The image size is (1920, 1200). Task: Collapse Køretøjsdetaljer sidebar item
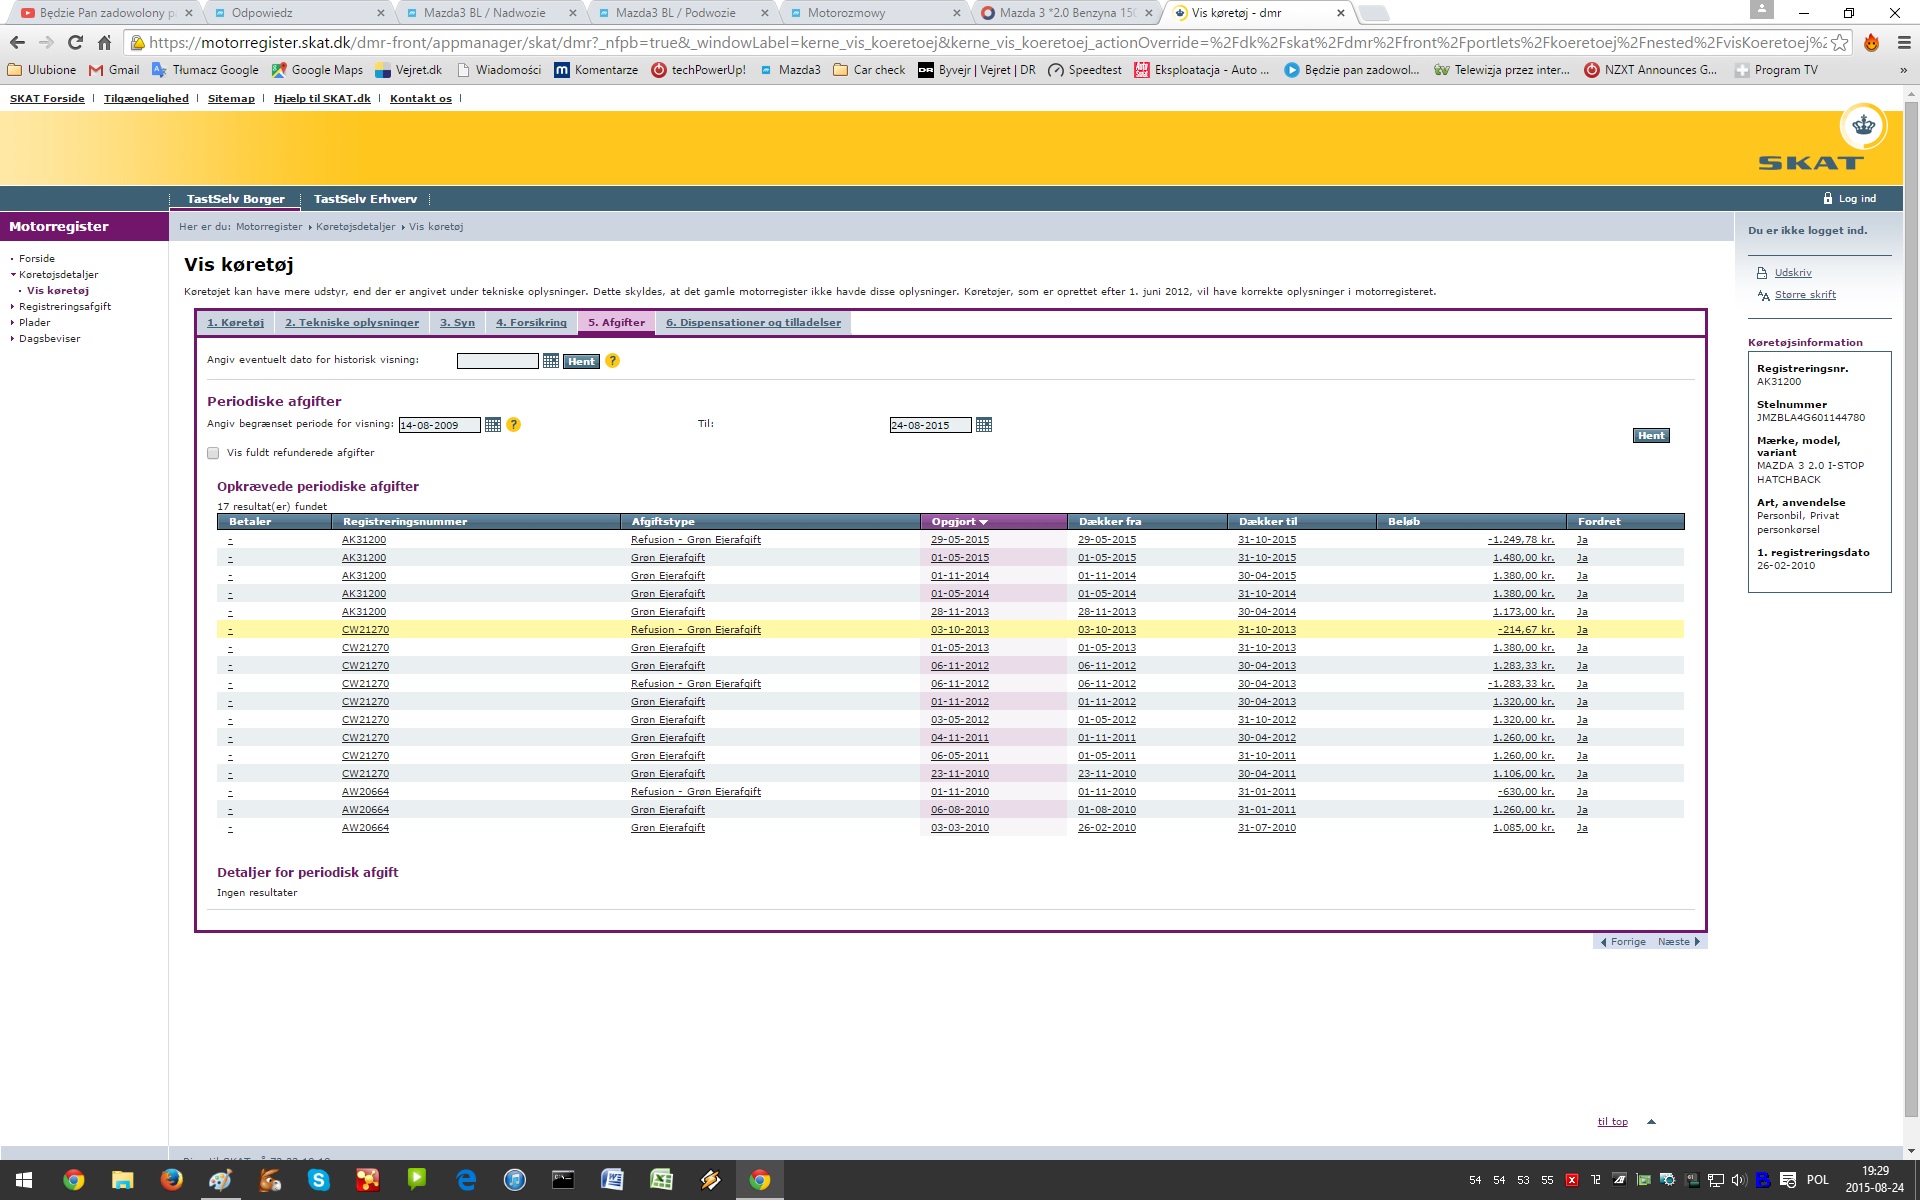(58, 274)
